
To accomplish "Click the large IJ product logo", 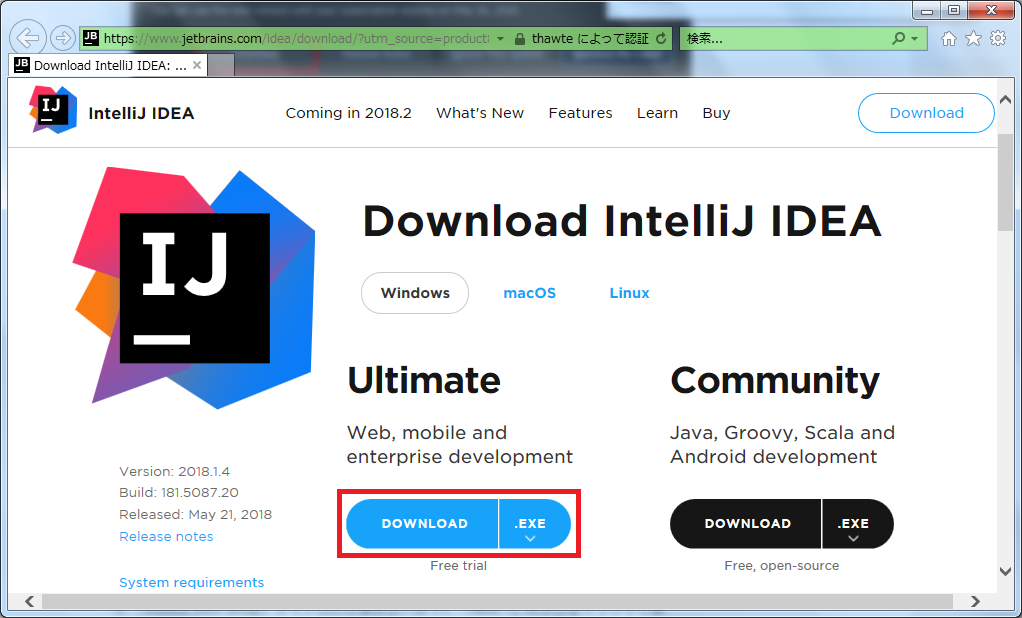I will click(x=194, y=287).
